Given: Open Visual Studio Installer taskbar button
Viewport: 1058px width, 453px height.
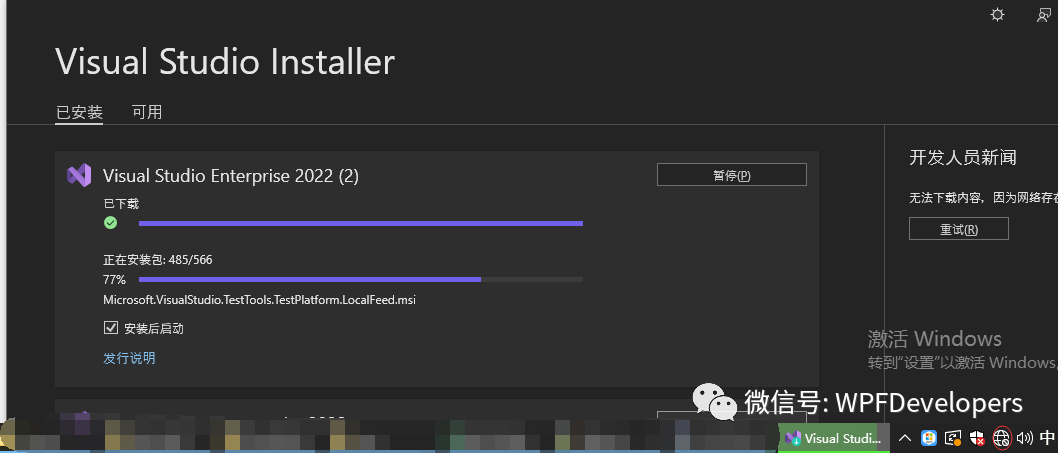Looking at the screenshot, I should click(x=834, y=438).
